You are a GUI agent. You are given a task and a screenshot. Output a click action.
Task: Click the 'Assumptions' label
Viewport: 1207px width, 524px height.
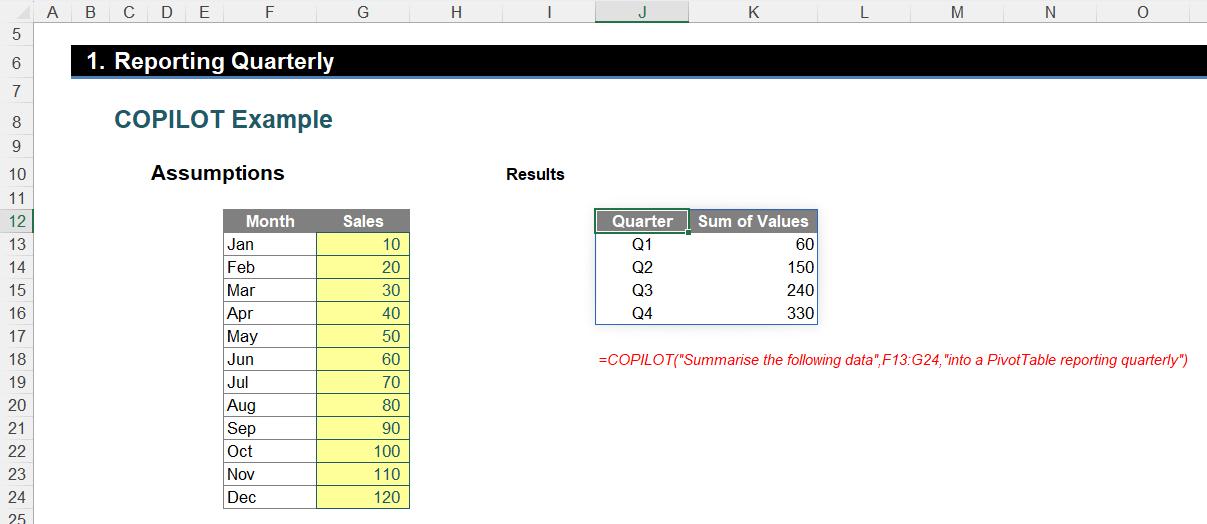[x=217, y=173]
